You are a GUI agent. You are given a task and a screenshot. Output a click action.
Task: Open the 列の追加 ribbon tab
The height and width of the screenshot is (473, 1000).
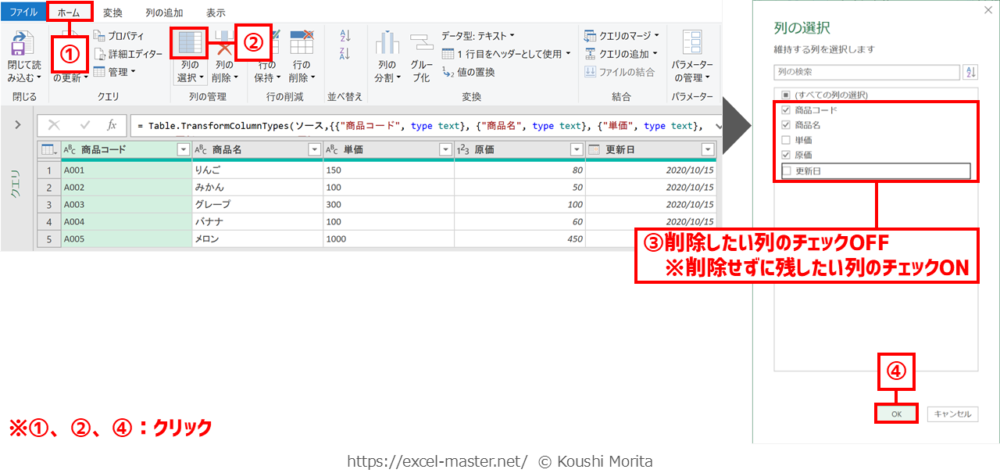(162, 13)
